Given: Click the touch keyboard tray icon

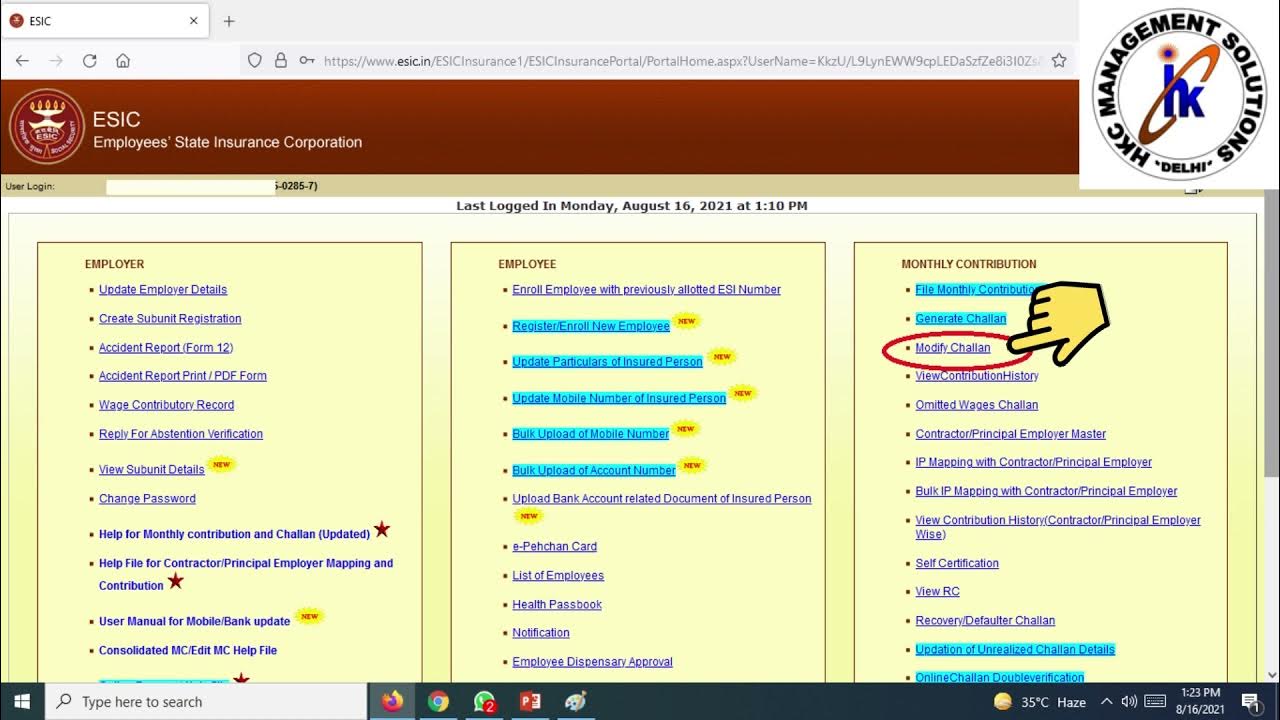Looking at the screenshot, I should [1155, 702].
